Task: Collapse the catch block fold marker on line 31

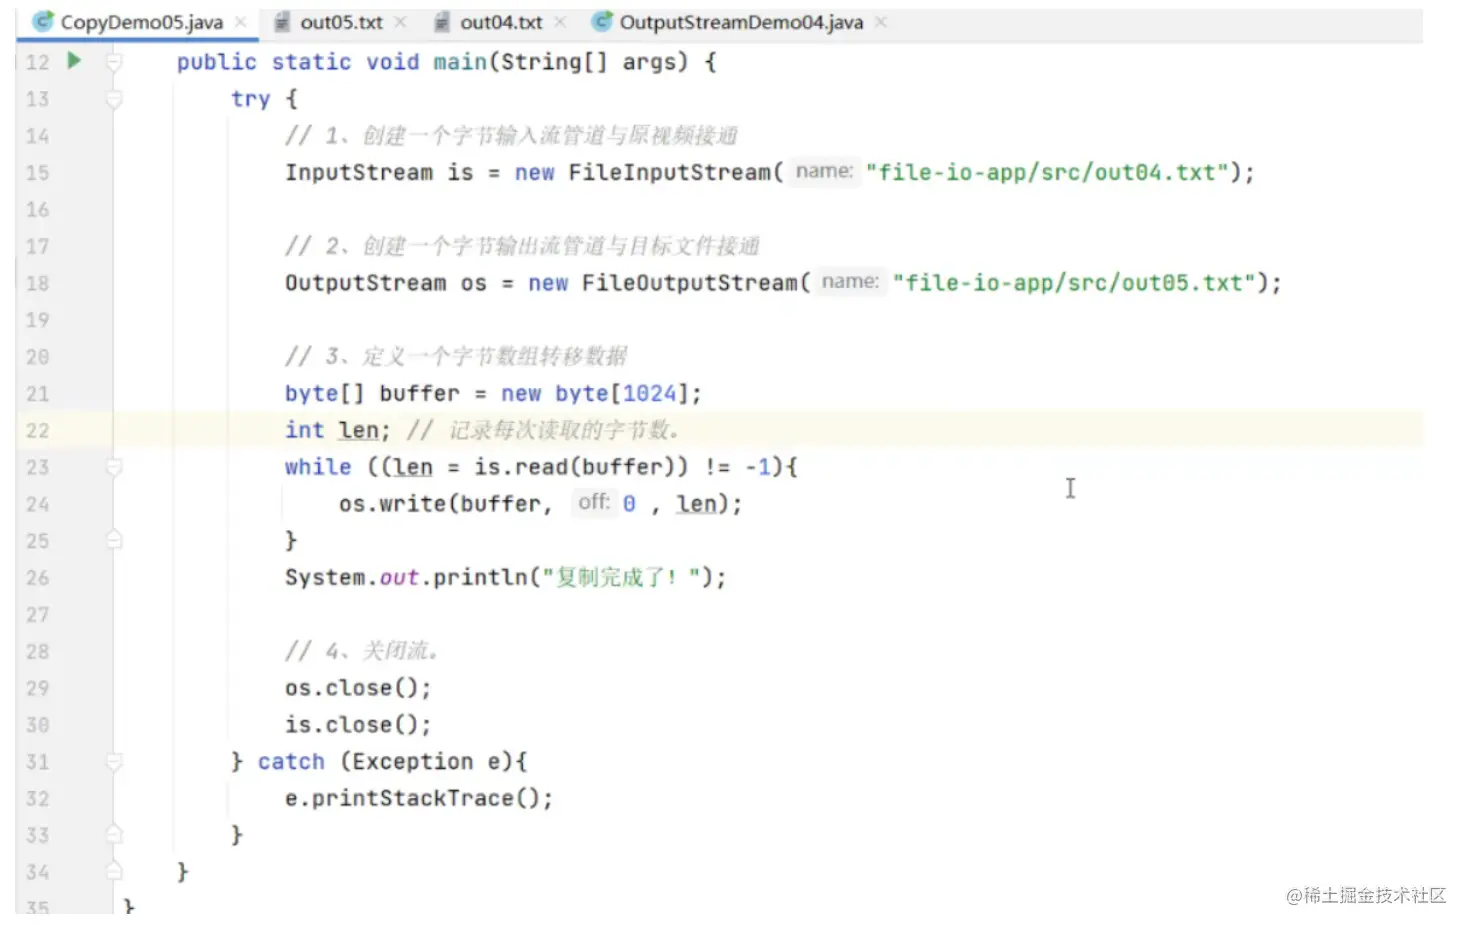Action: 114,762
